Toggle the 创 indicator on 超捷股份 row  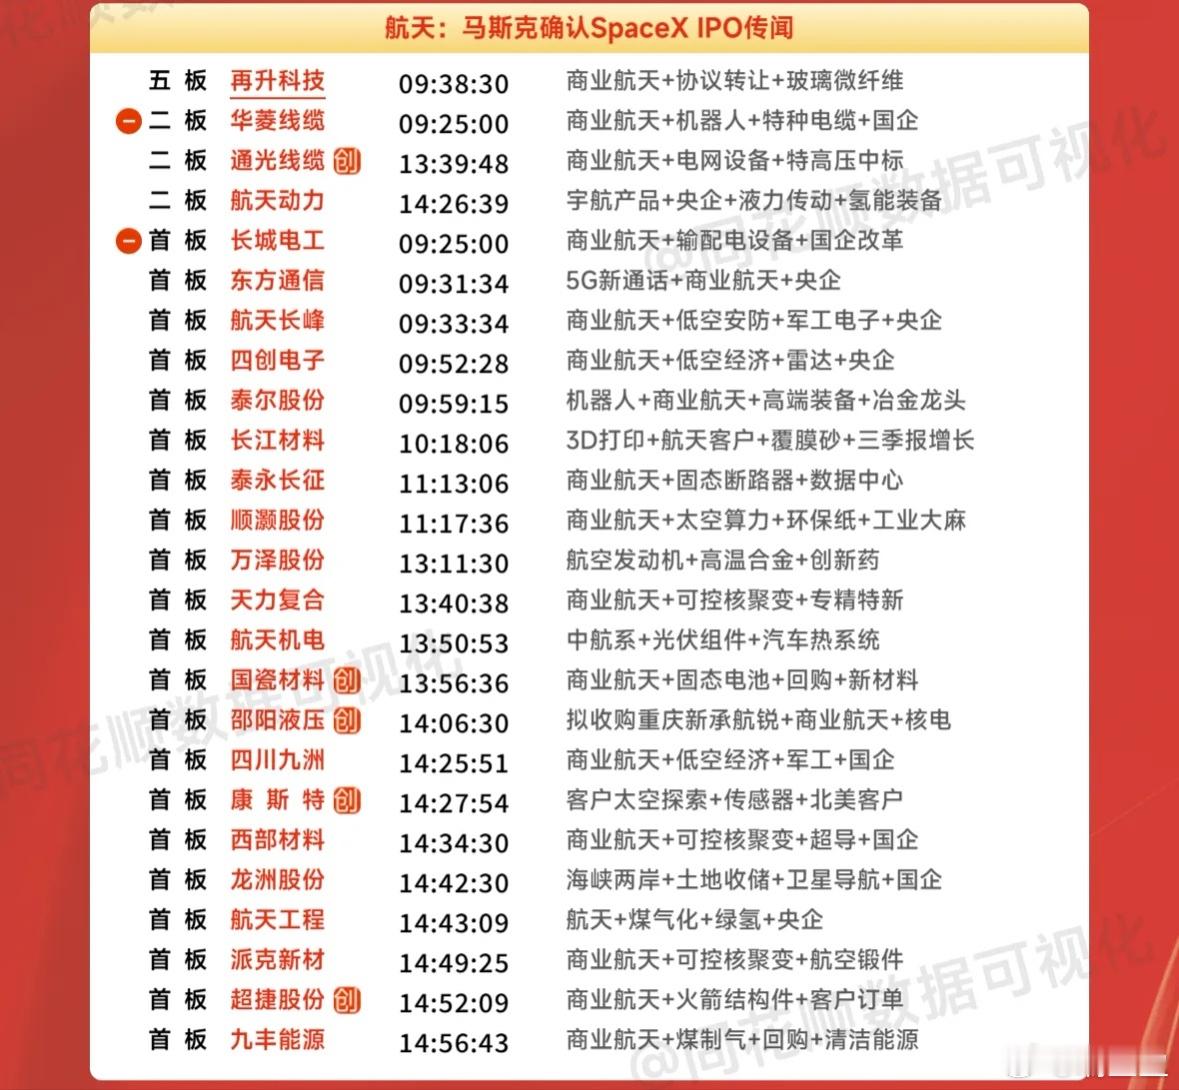[x=348, y=1000]
